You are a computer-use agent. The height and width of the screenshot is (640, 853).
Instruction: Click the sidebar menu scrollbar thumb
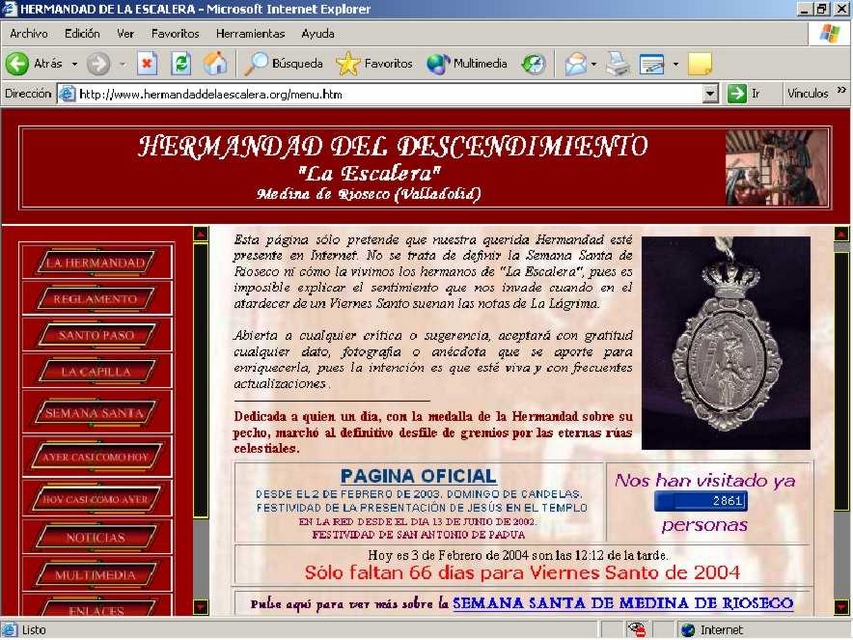tap(201, 380)
